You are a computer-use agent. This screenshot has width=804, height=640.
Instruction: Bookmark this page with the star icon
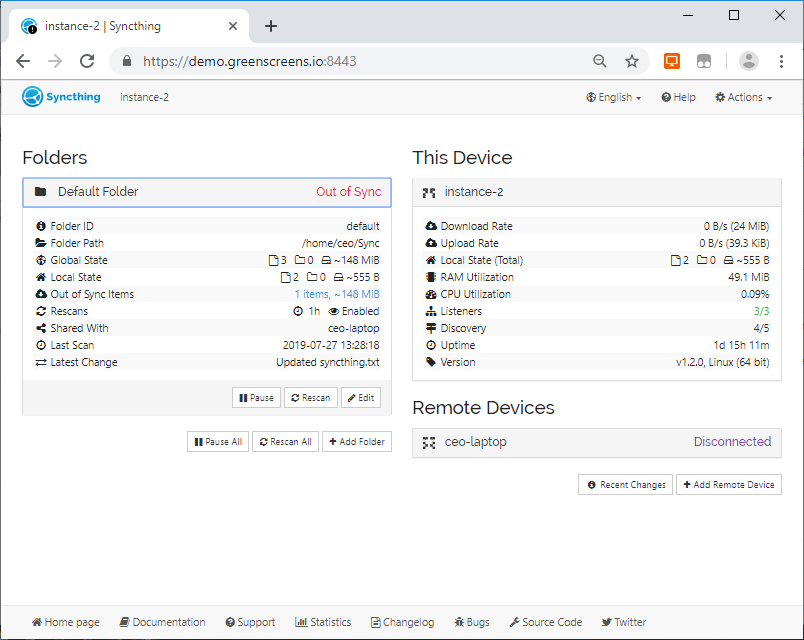632,61
